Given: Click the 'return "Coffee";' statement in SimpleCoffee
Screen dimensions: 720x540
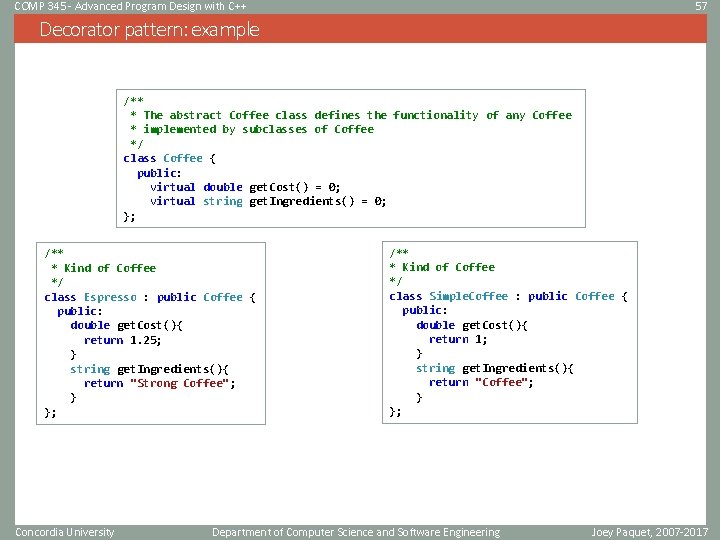Looking at the screenshot, I should (481, 382).
